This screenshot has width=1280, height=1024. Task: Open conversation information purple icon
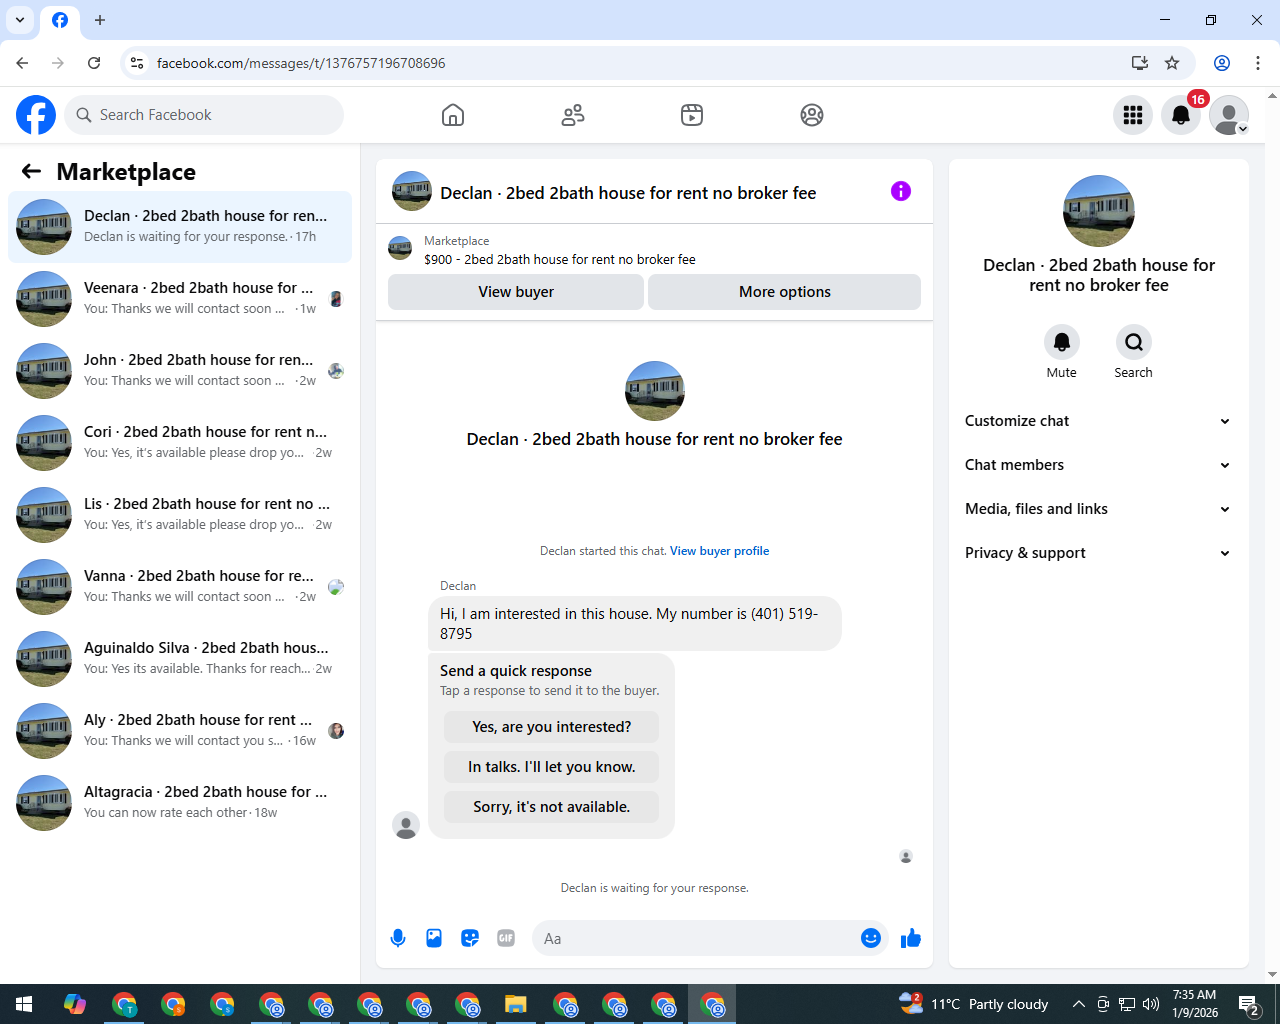[901, 191]
